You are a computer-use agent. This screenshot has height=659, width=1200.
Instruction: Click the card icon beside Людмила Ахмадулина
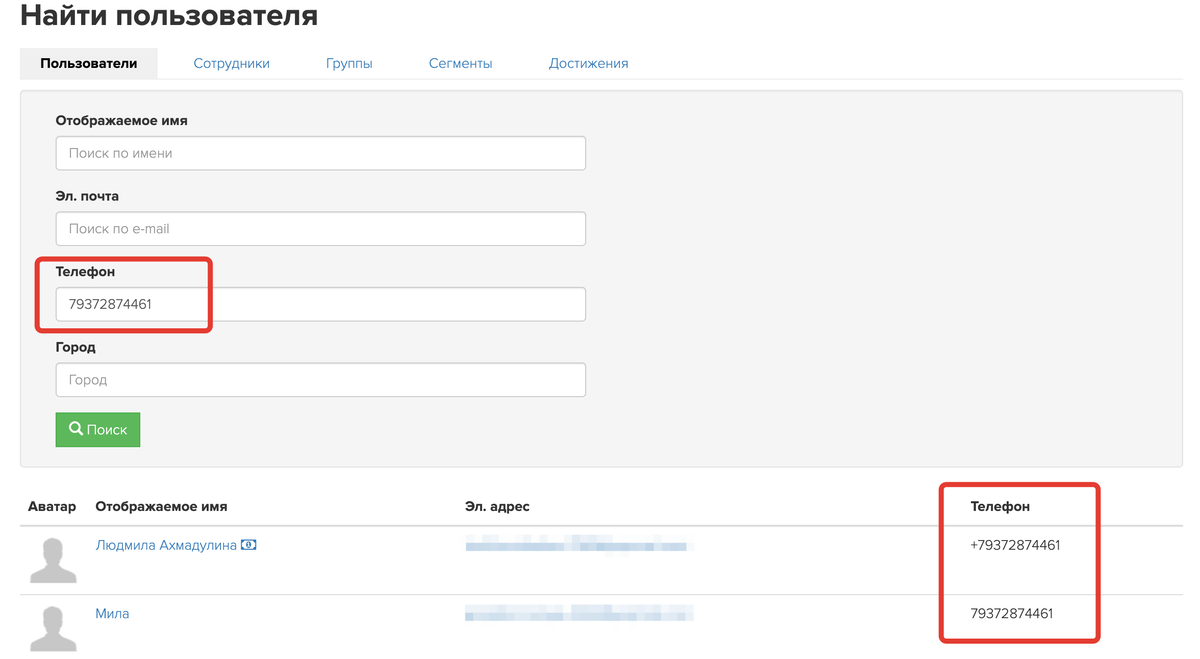pyautogui.click(x=249, y=545)
